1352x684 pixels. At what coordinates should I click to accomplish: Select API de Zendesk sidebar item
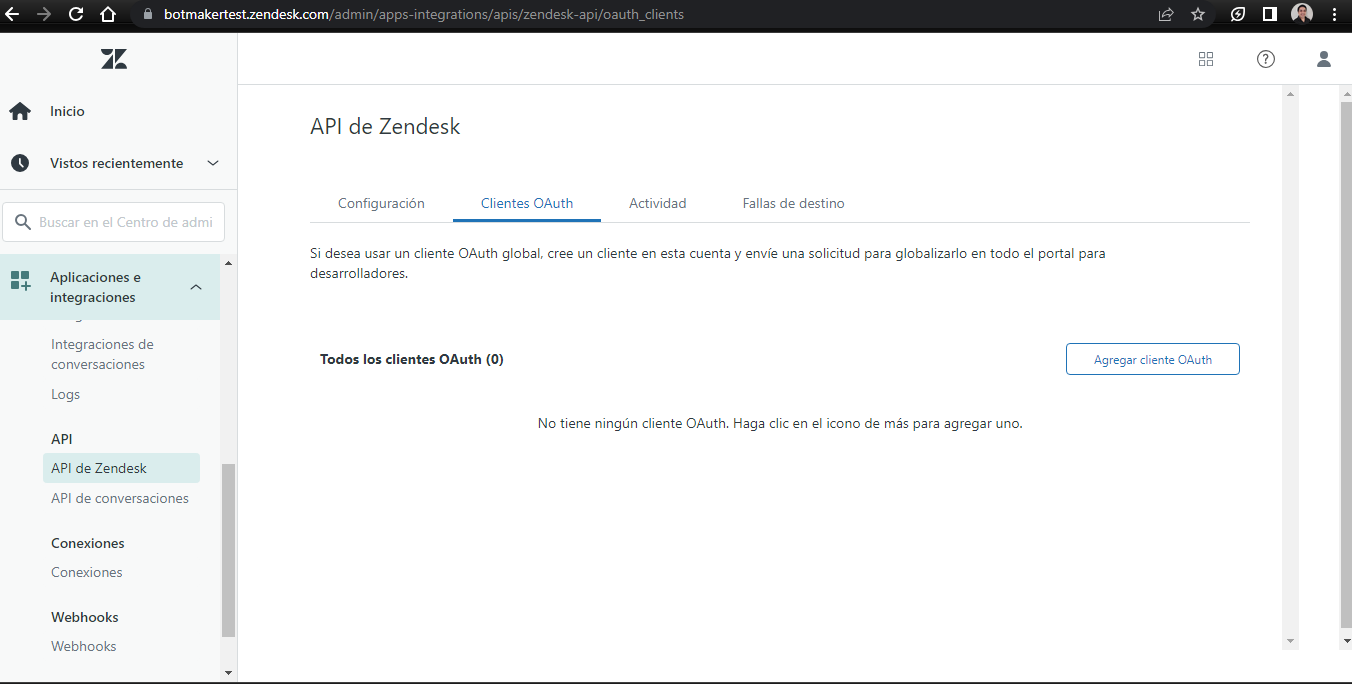[x=121, y=468]
